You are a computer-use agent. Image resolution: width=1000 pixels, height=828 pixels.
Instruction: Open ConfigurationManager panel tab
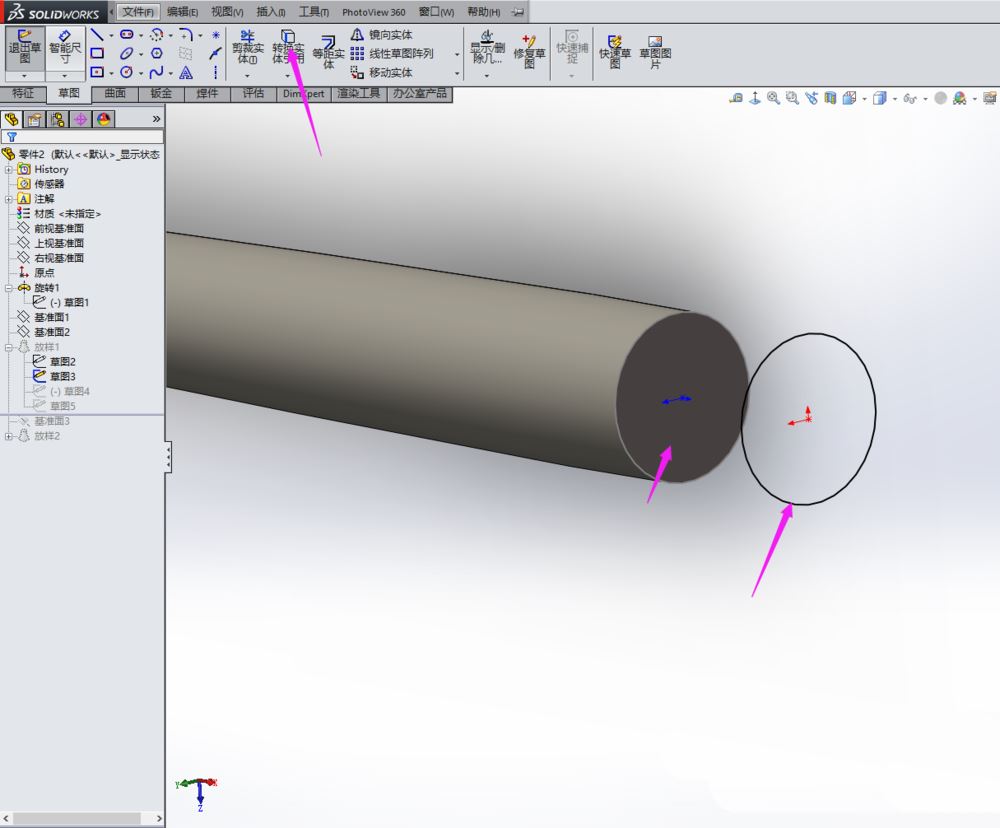coord(57,119)
